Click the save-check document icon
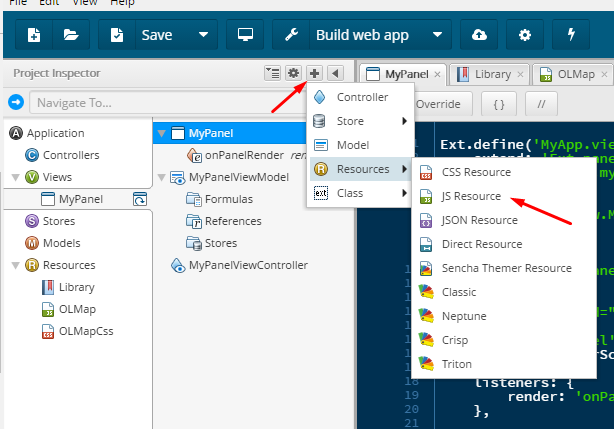The image size is (614, 429). coord(117,35)
